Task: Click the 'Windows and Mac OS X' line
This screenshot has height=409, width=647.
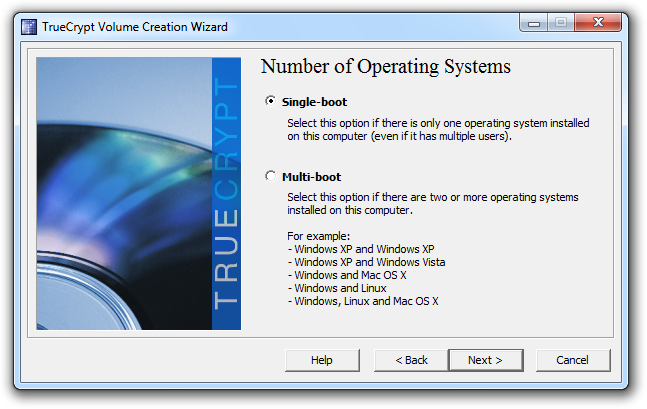Action: 347,275
